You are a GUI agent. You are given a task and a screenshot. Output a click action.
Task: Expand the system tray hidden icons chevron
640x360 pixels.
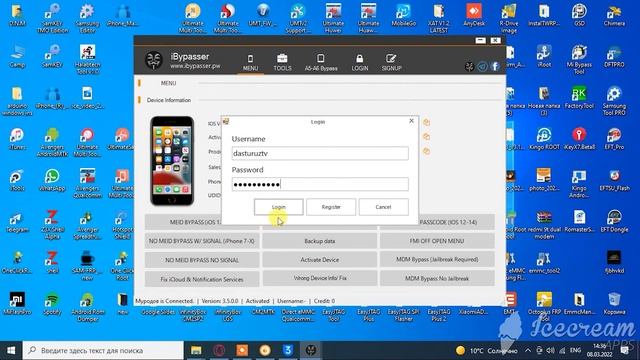pyautogui.click(x=528, y=350)
